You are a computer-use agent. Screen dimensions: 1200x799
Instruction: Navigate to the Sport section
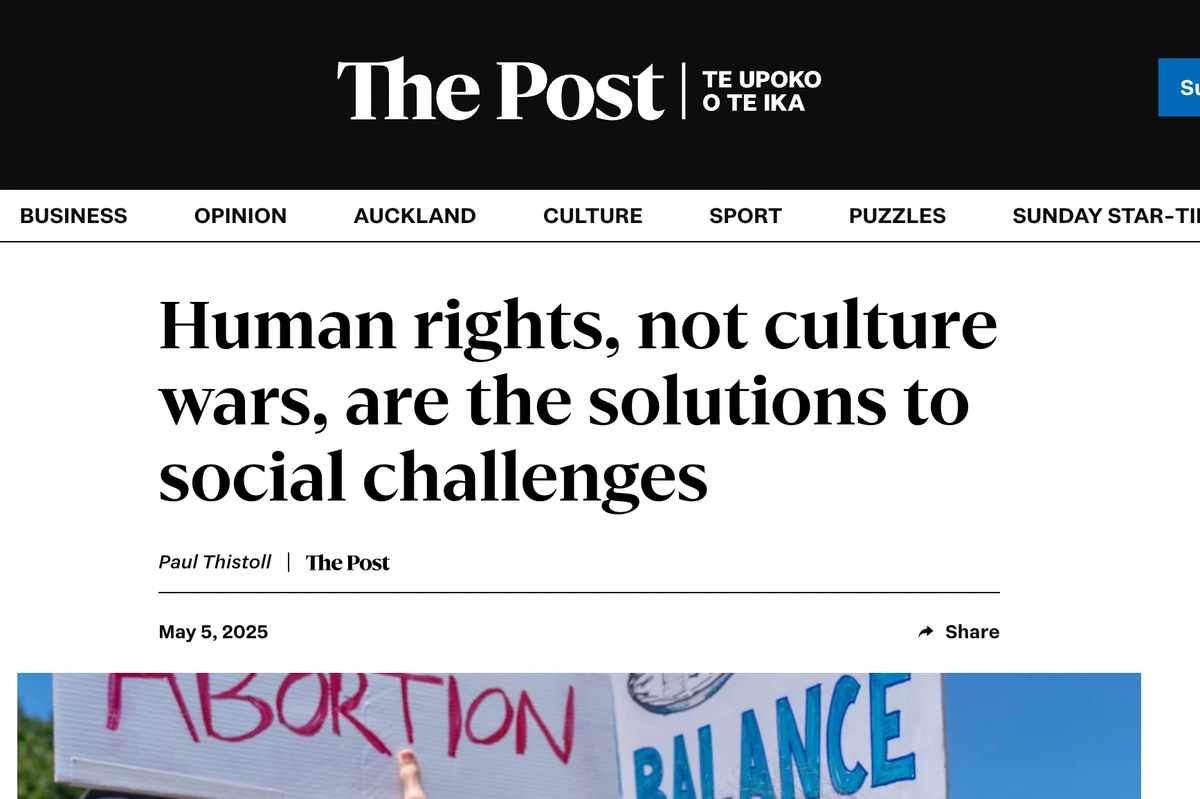point(745,216)
